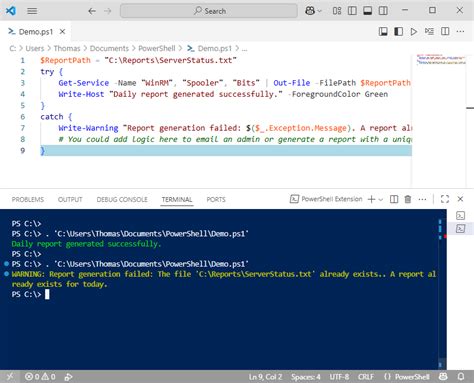
Task: Click Ln 9, Col 2 status item
Action: point(265,377)
